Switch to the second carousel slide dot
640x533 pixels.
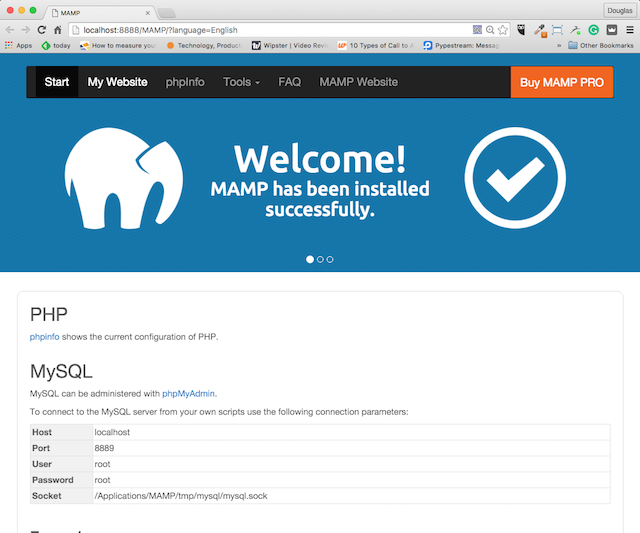320,259
